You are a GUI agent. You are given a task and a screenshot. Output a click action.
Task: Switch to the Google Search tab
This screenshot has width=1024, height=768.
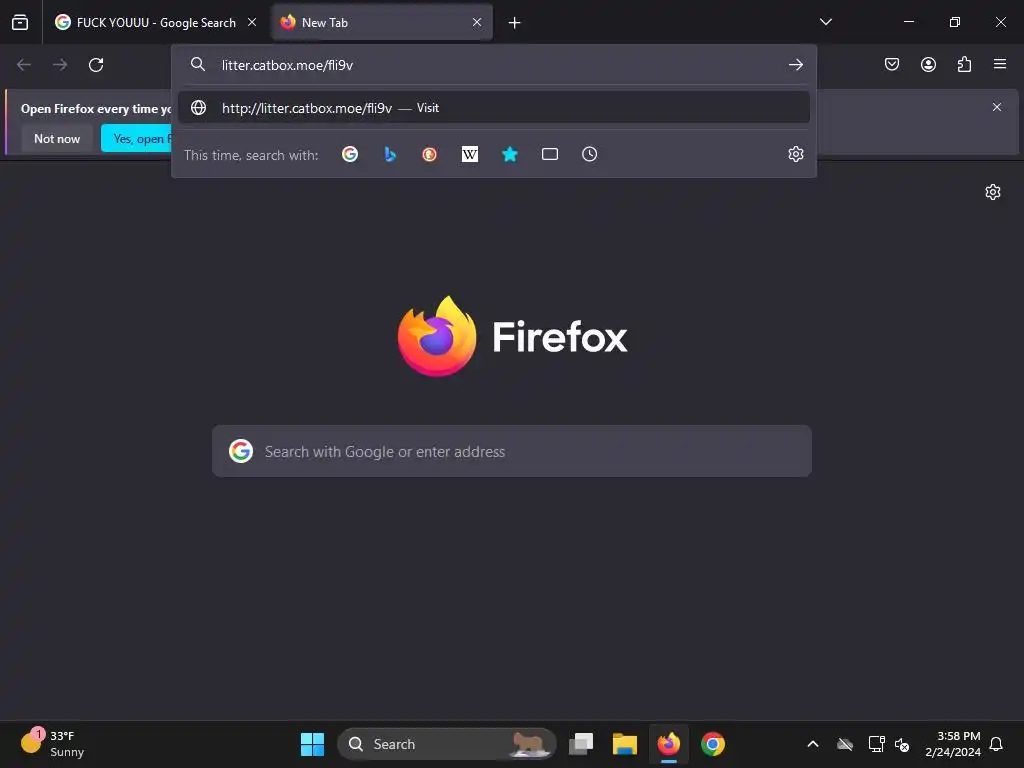pos(155,22)
